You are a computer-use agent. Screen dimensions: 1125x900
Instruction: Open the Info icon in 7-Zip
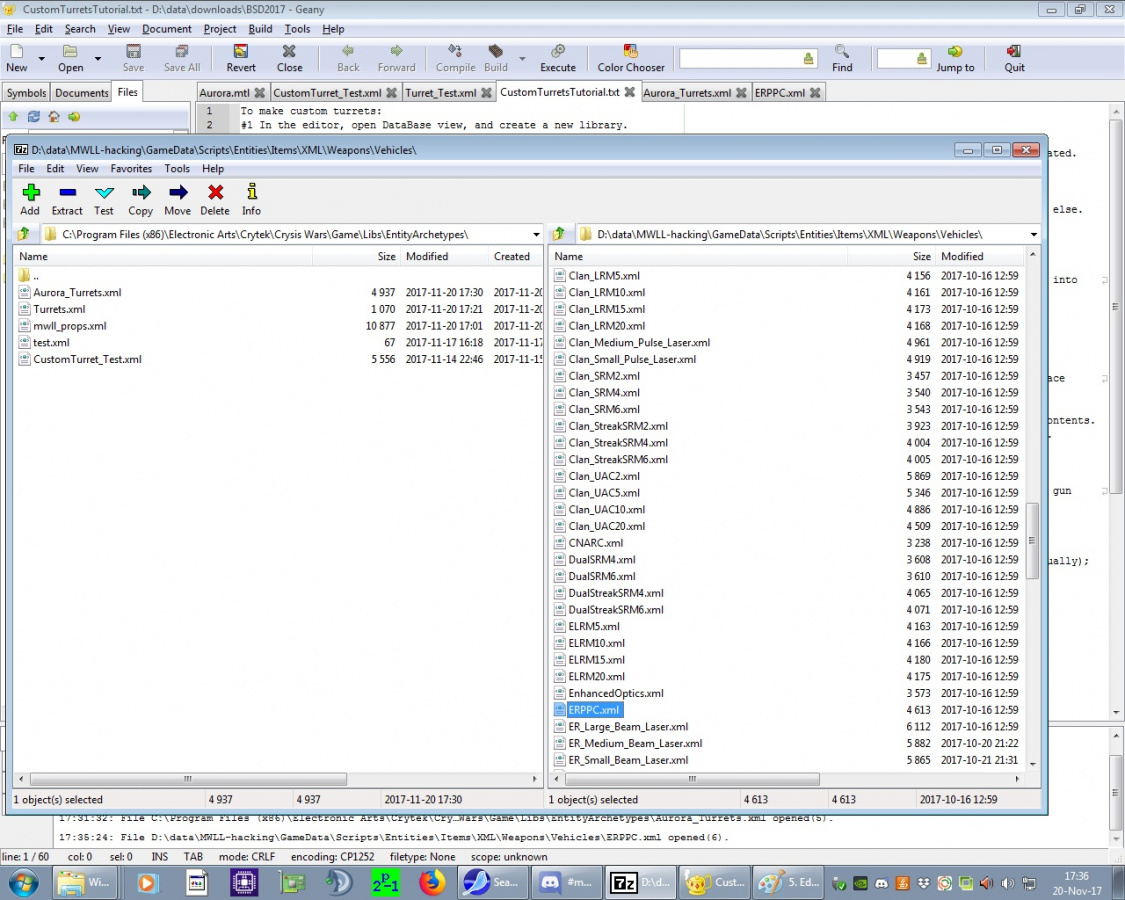pos(251,193)
